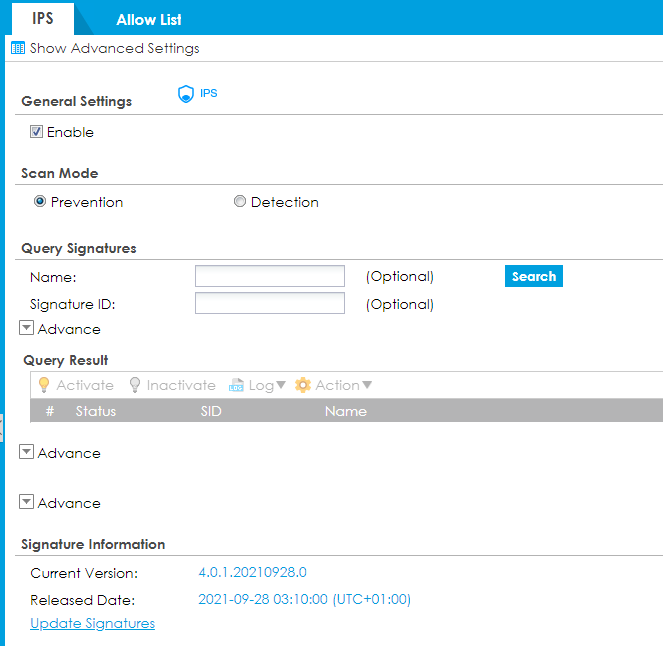Select Prevention scan mode
This screenshot has width=663, height=646.
point(40,201)
